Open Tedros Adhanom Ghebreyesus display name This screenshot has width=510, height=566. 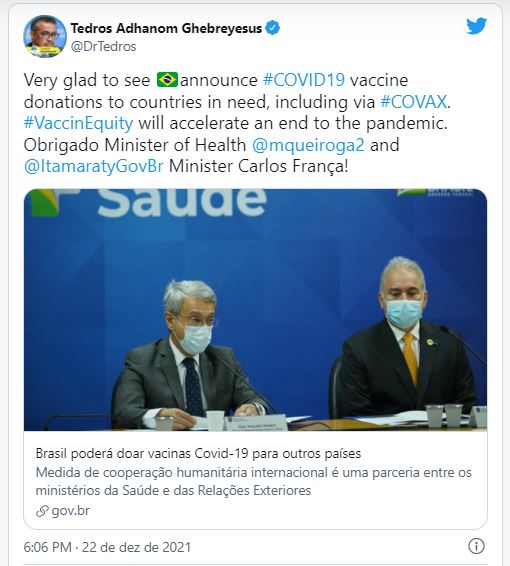166,28
